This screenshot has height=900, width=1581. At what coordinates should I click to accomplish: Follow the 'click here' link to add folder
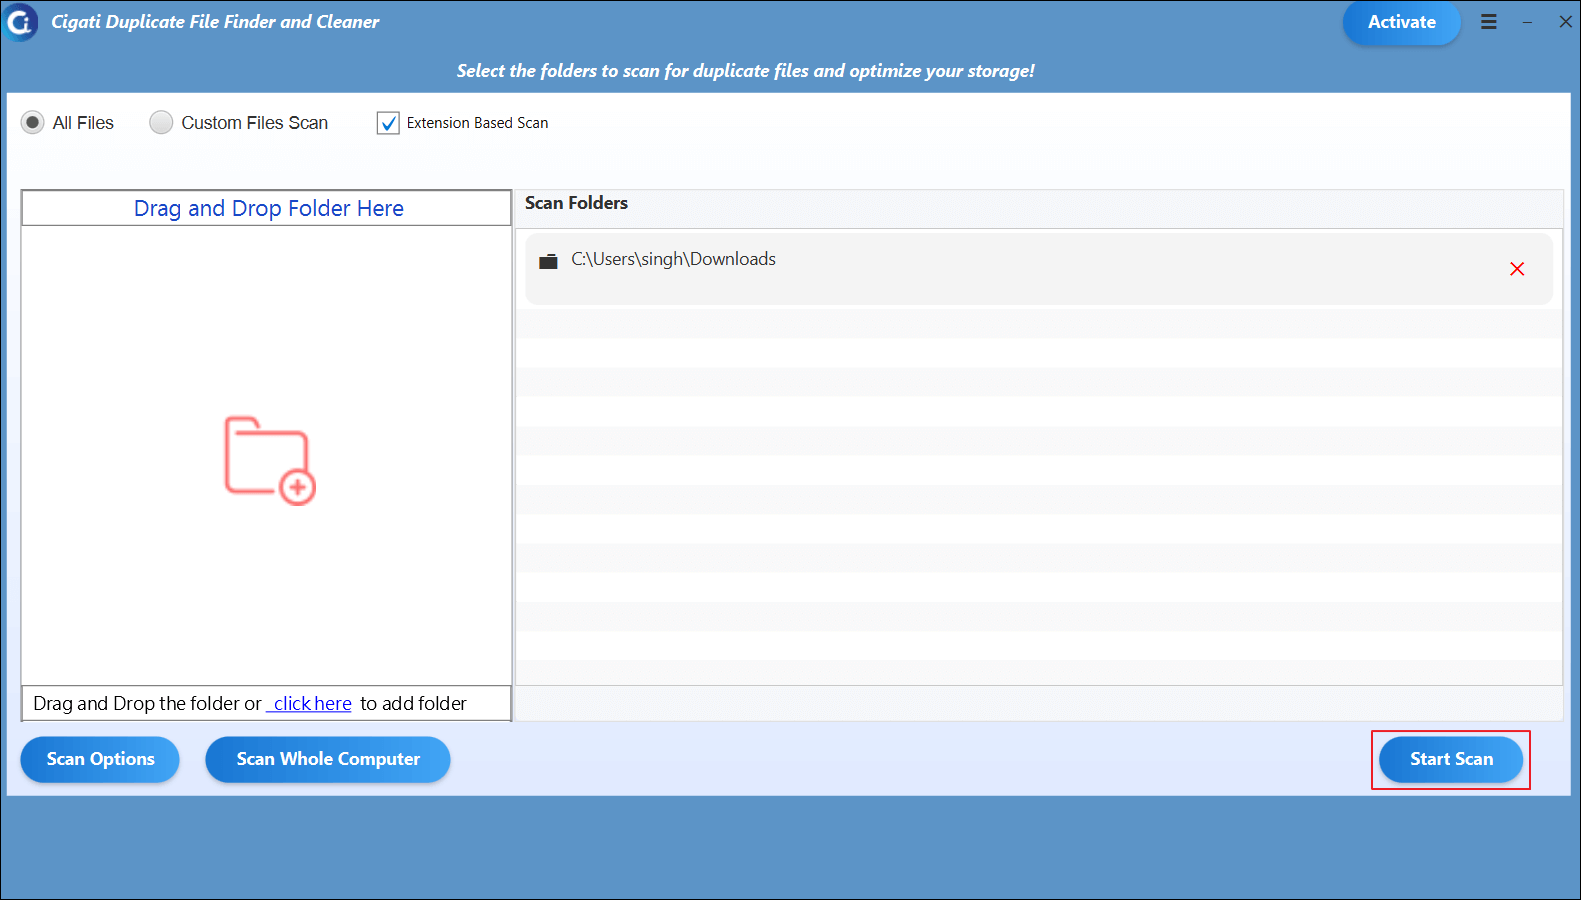[309, 703]
